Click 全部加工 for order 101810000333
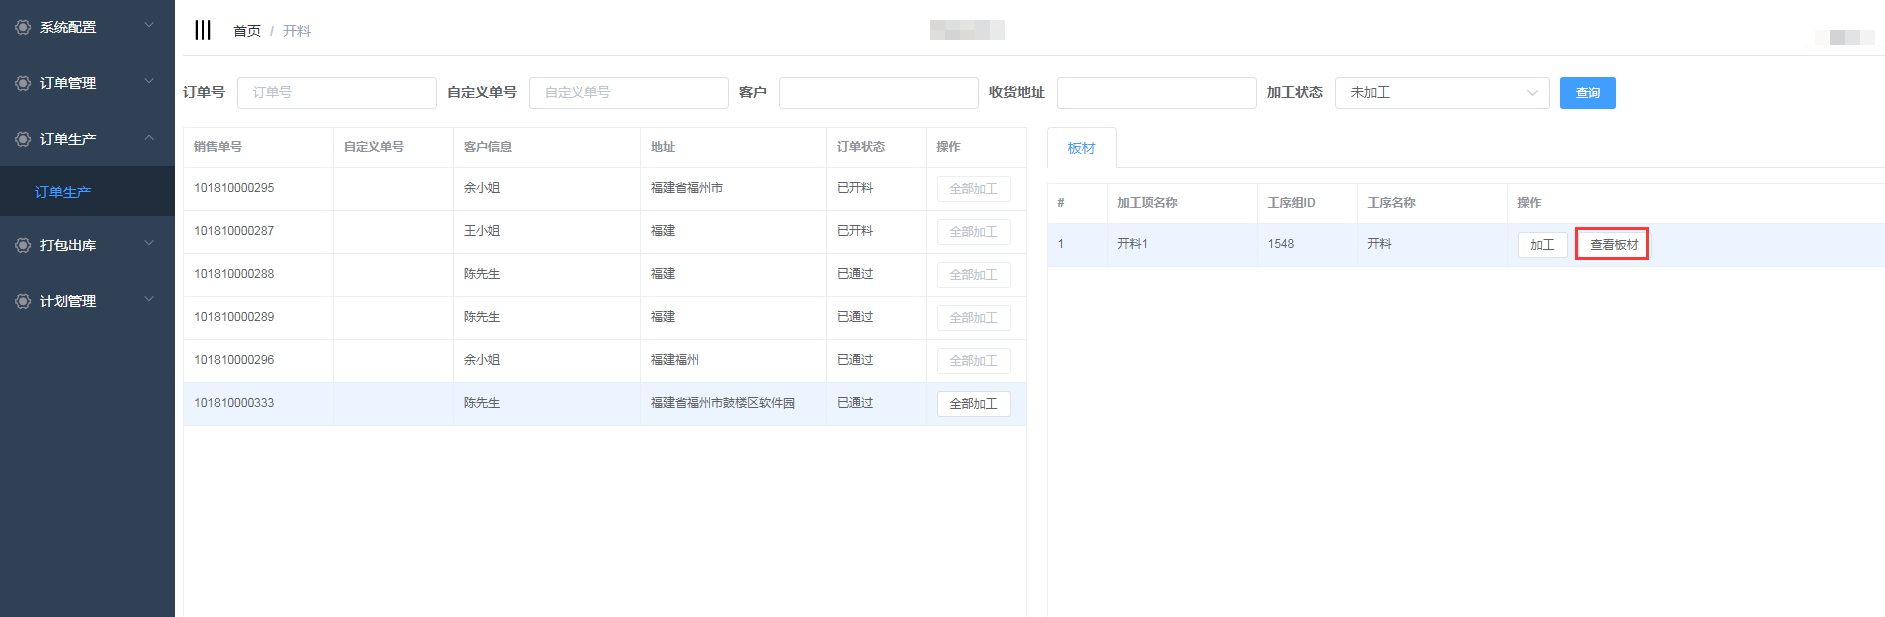Image resolution: width=1885 pixels, height=617 pixels. (972, 404)
